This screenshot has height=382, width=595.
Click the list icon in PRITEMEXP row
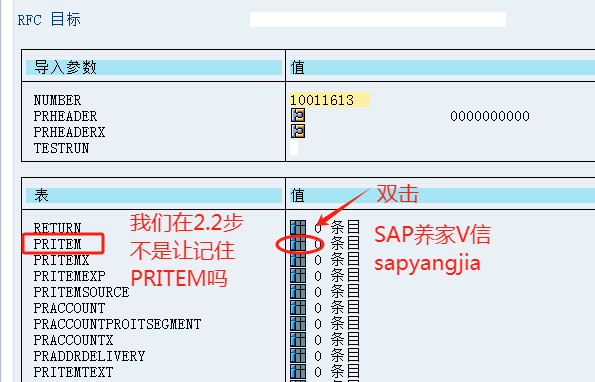(353, 276)
